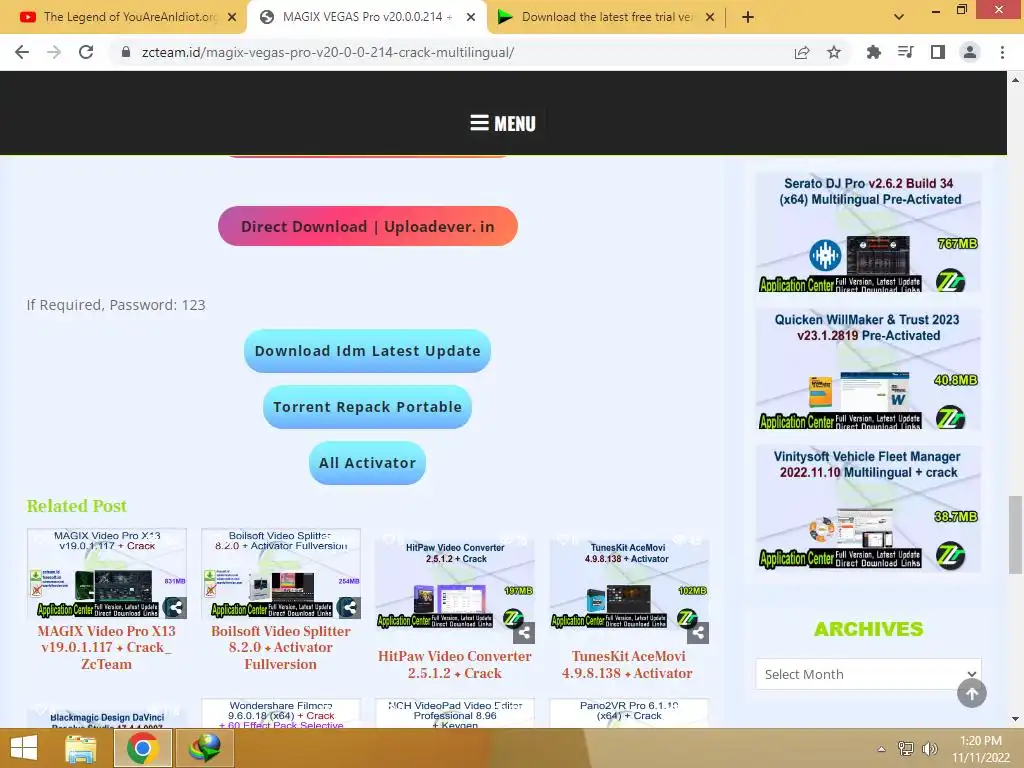Open a new browser tab
1024x768 pixels.
click(748, 17)
